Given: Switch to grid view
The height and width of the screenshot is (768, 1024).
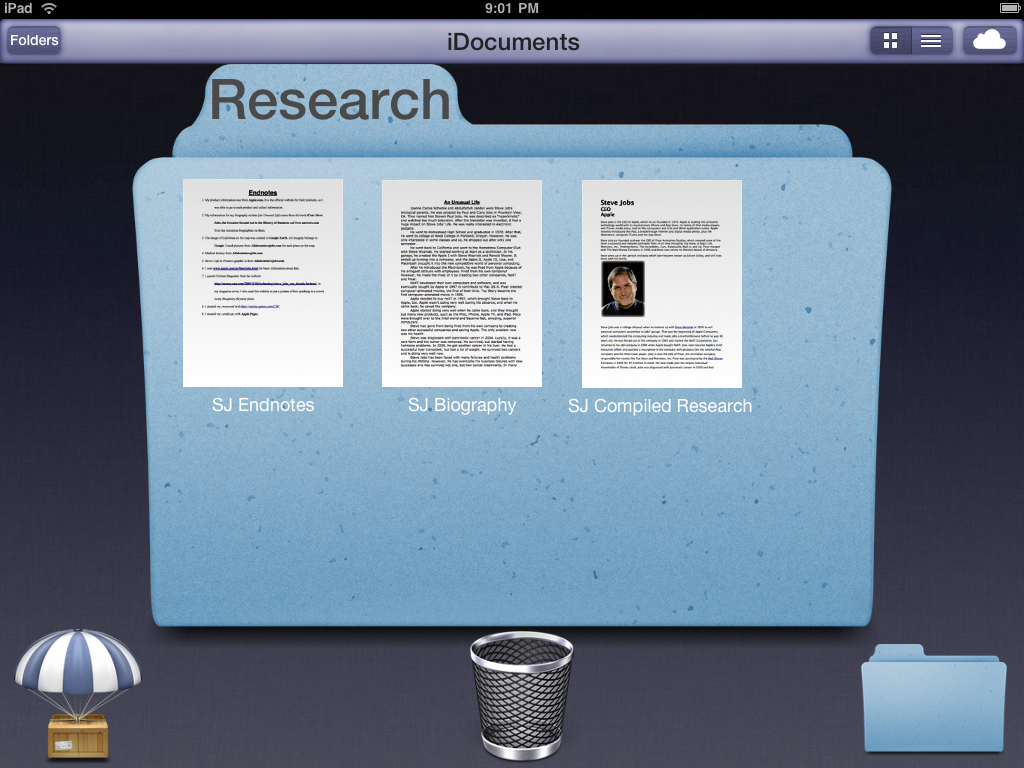Looking at the screenshot, I should pyautogui.click(x=890, y=41).
